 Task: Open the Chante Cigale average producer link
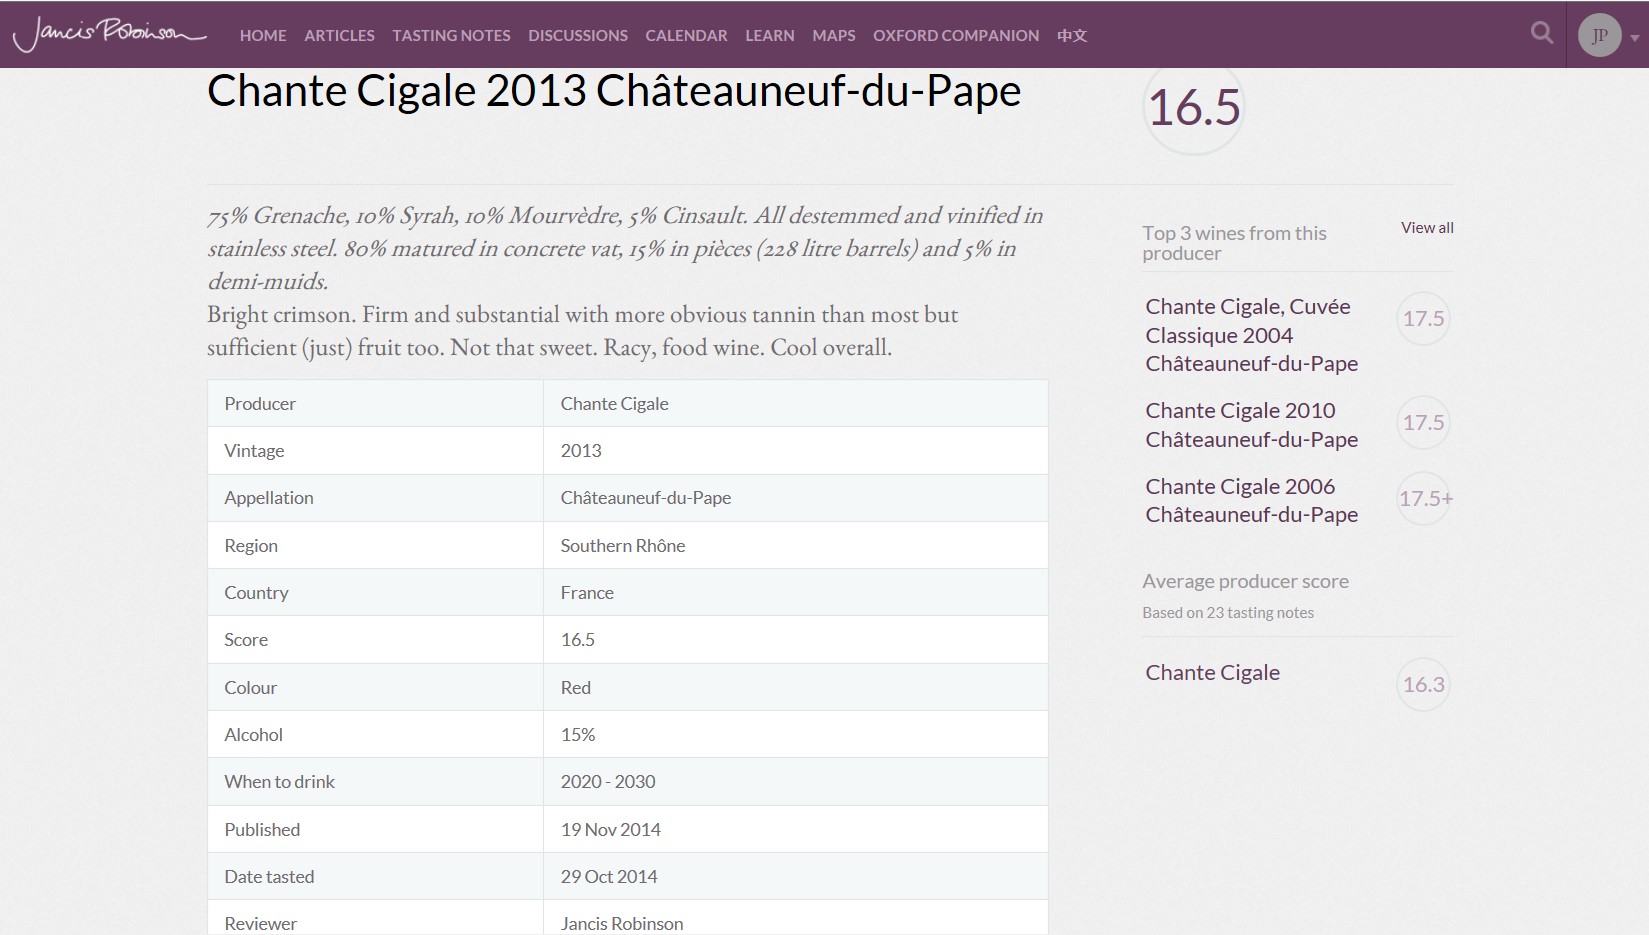point(1212,672)
